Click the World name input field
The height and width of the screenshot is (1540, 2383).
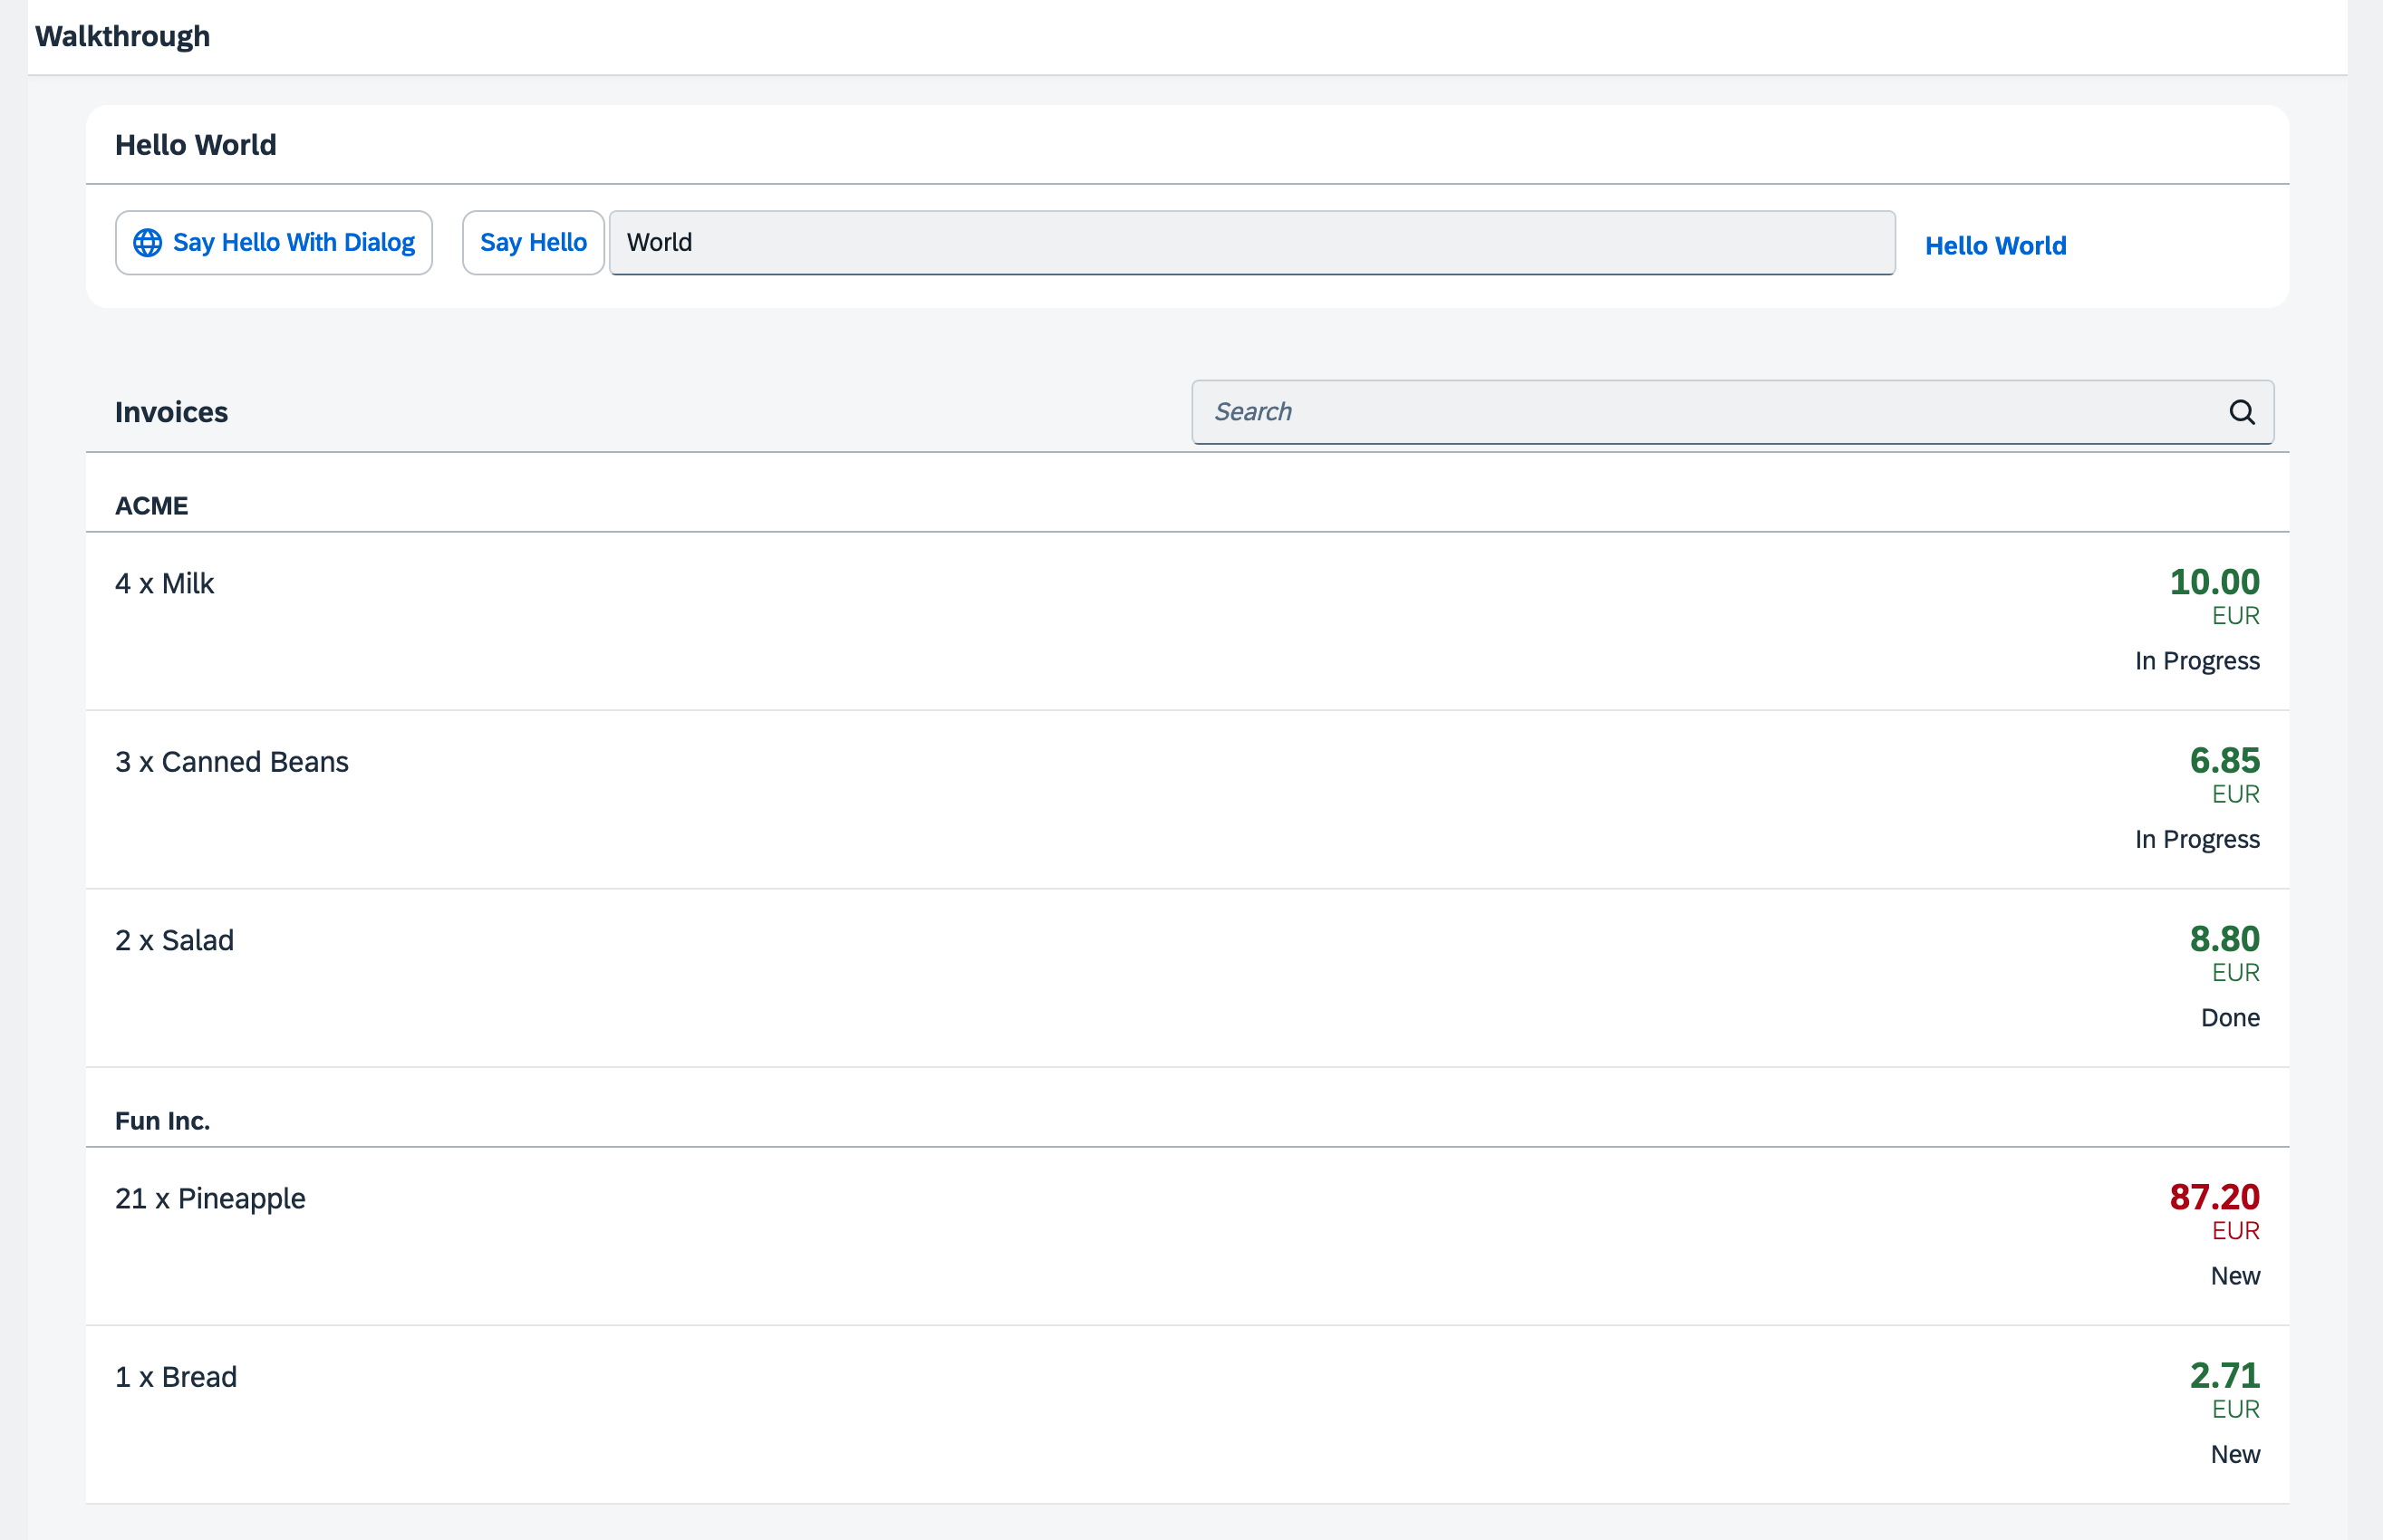tap(1250, 242)
